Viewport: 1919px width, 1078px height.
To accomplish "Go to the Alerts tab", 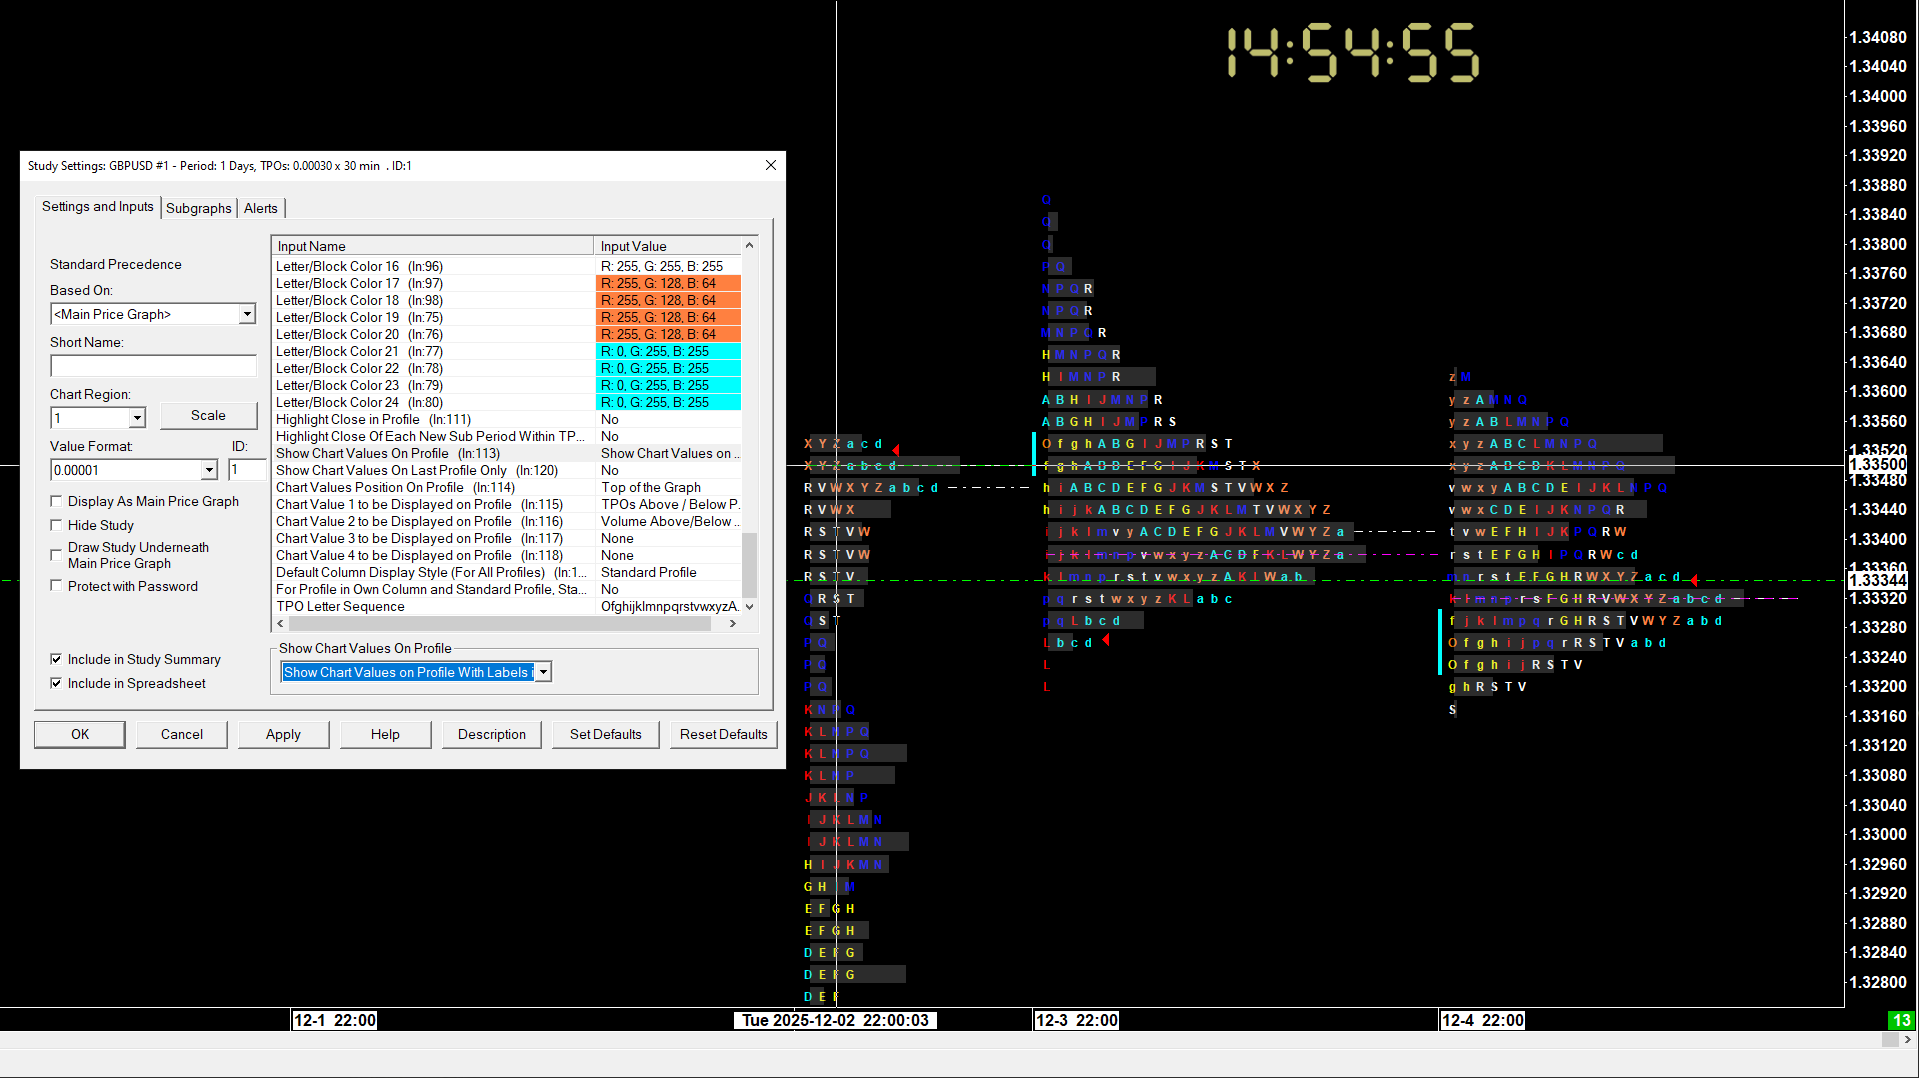I will pyautogui.click(x=261, y=208).
